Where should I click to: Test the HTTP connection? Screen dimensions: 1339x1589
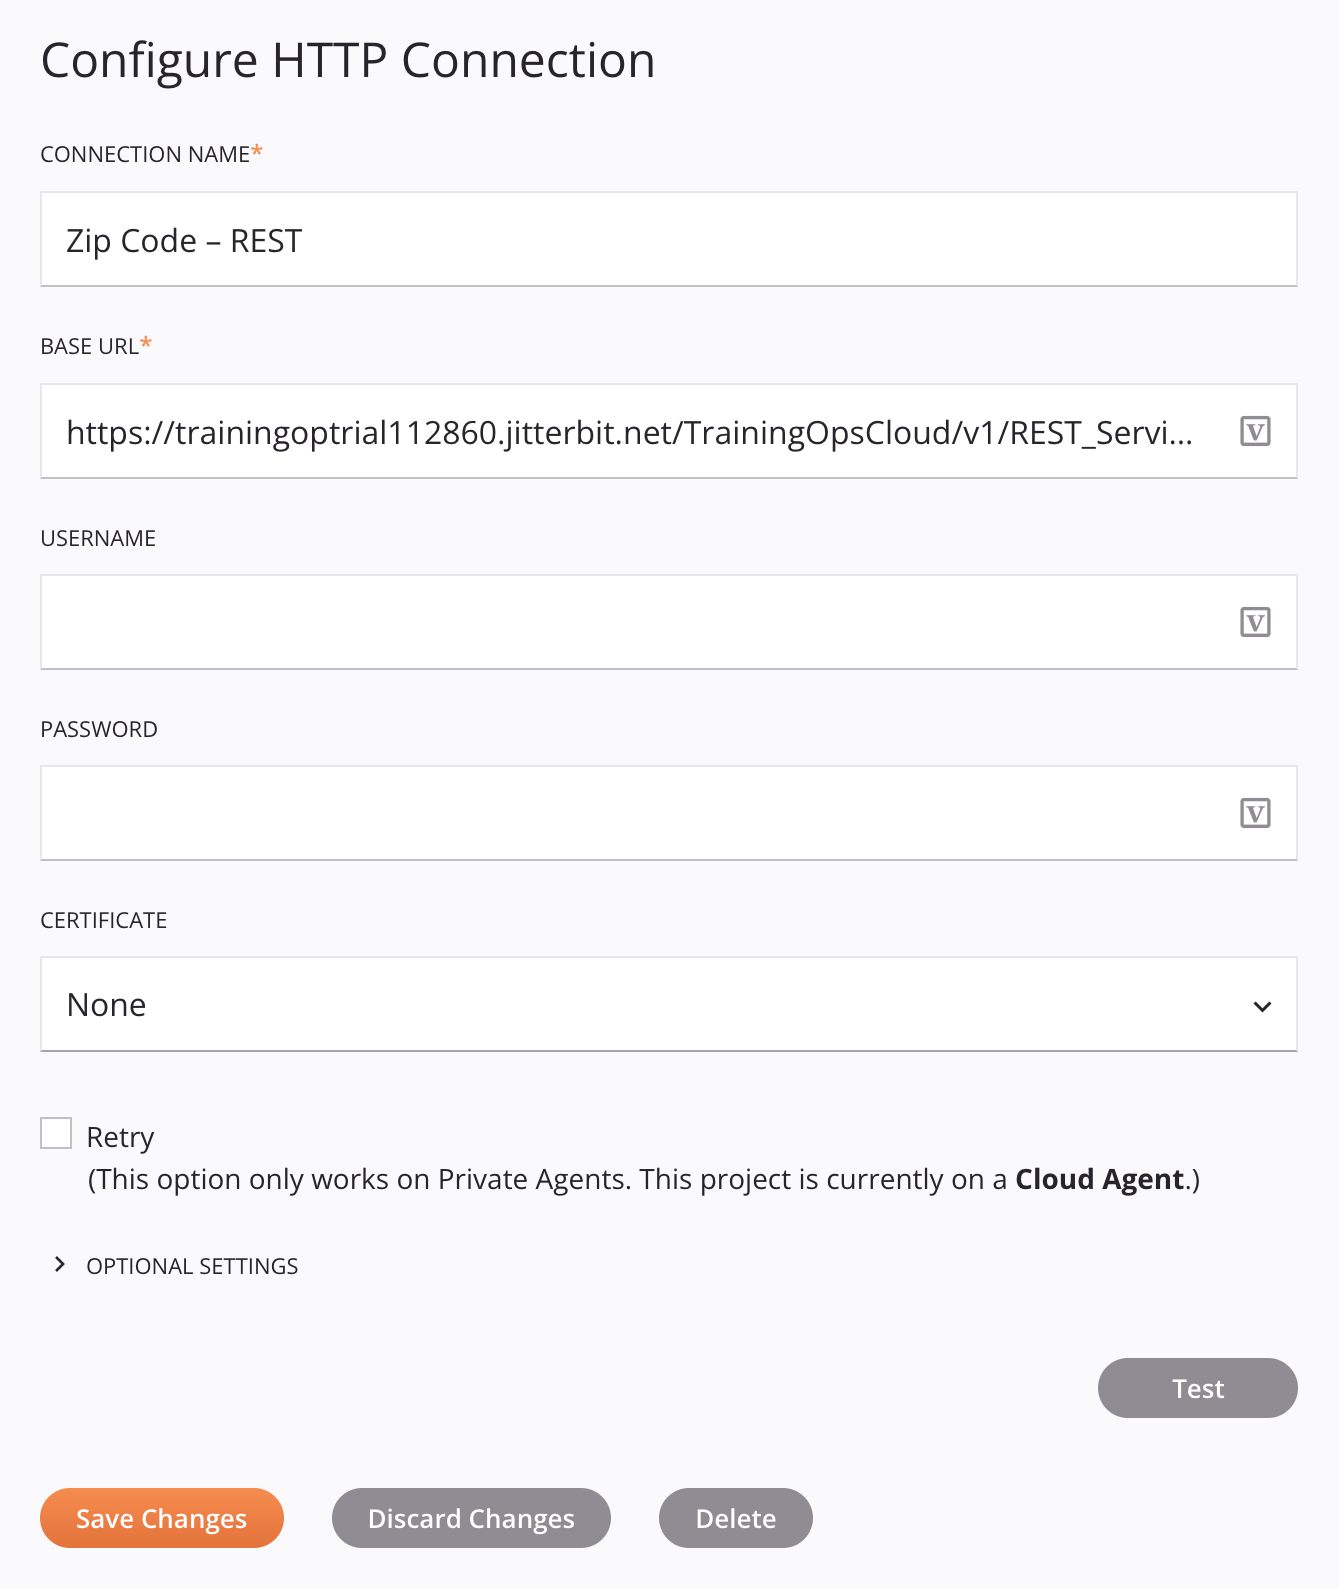tap(1197, 1388)
